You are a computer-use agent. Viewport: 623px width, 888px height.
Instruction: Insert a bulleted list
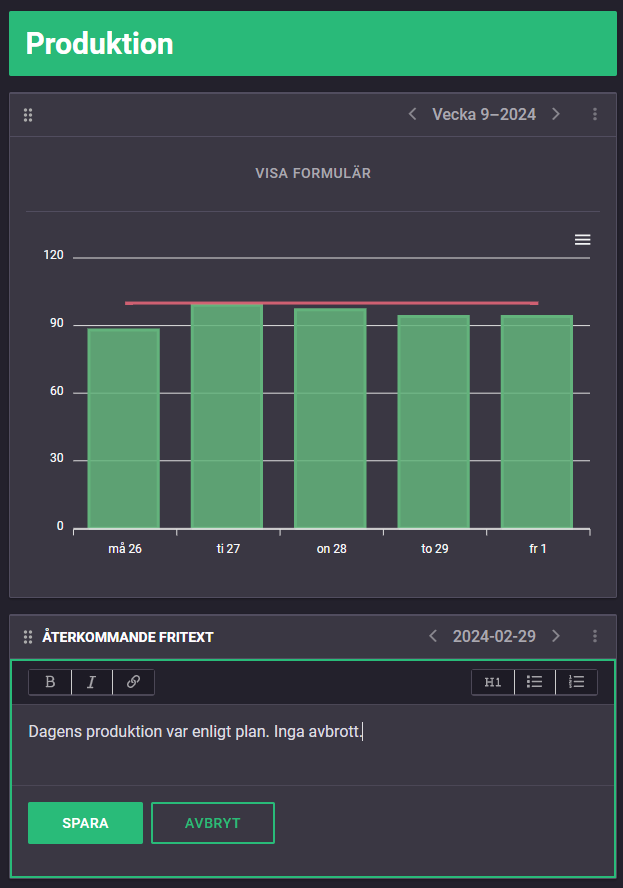click(535, 682)
